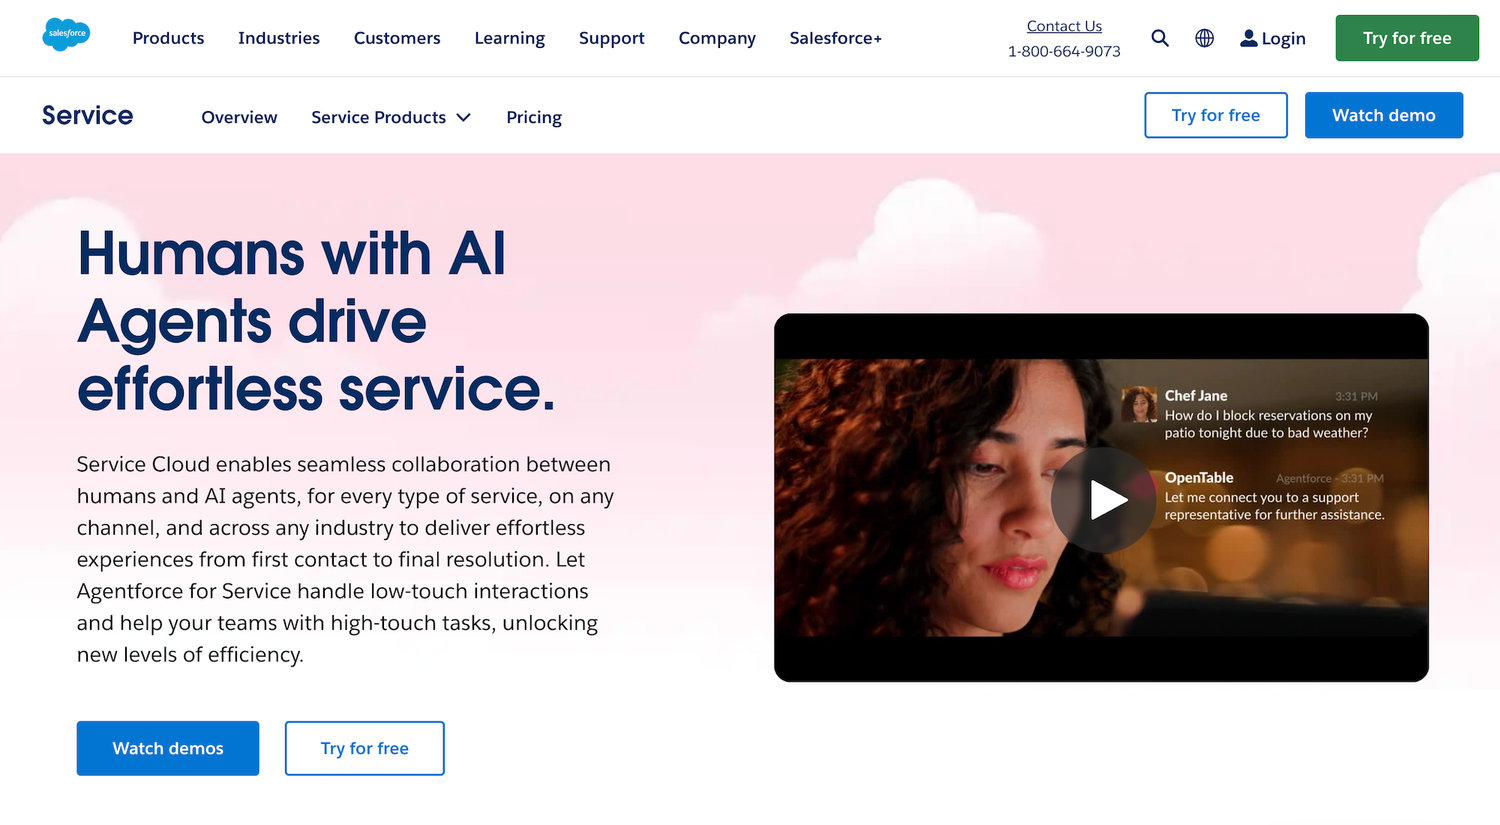This screenshot has height=825, width=1500.
Task: Click the Watch demos button below the text
Action: 168,748
